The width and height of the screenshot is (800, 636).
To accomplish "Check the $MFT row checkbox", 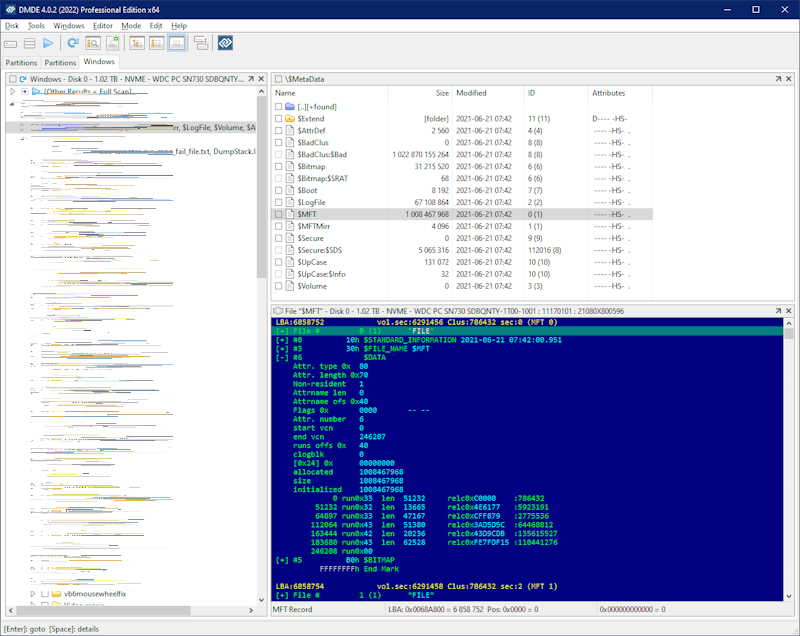I will tap(278, 214).
